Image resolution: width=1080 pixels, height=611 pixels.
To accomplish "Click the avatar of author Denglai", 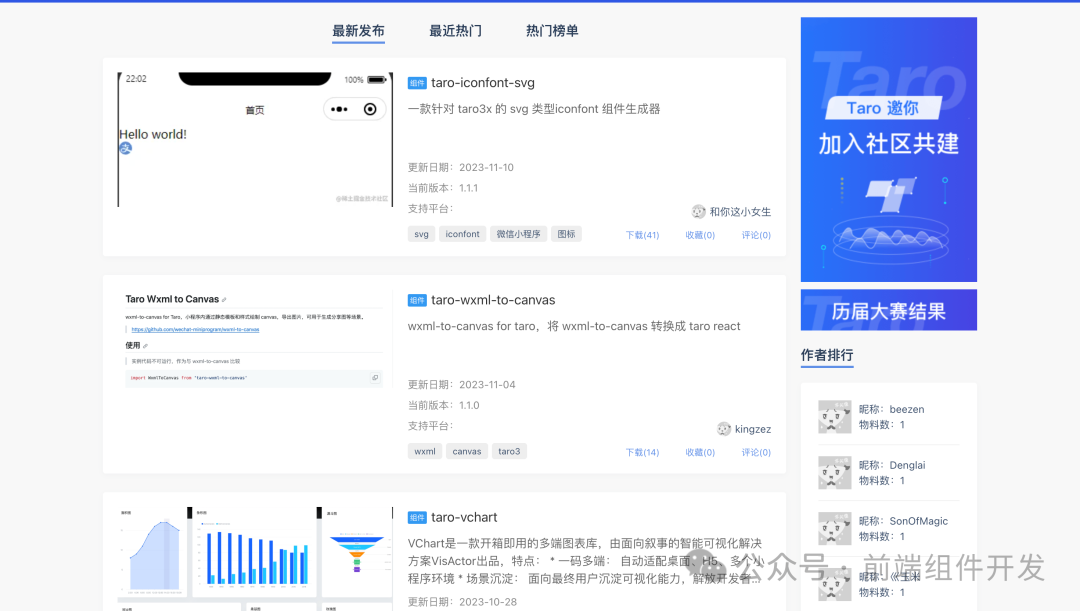I will [834, 473].
